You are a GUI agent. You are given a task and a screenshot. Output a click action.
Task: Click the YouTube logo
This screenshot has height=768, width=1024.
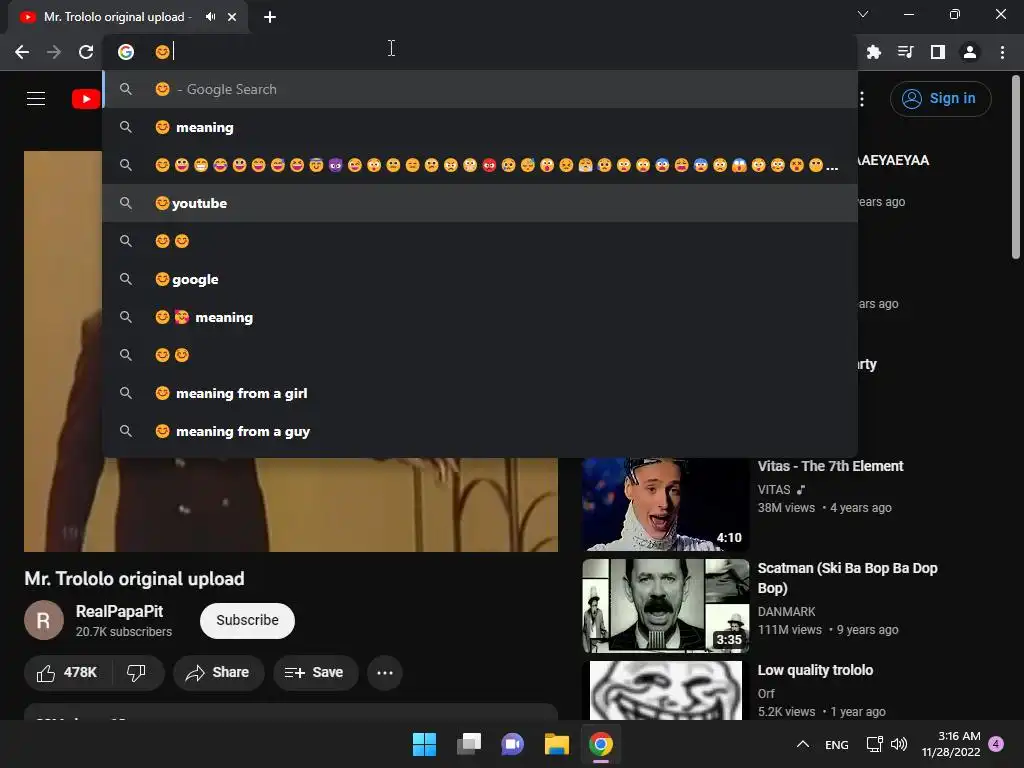(86, 99)
